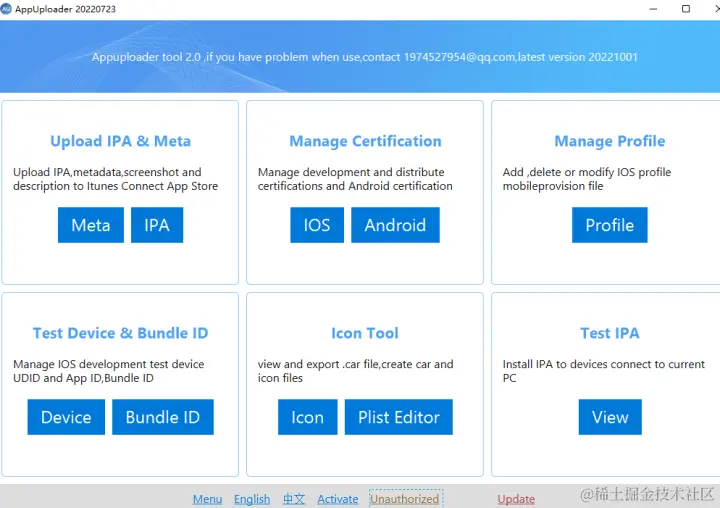Image resolution: width=720 pixels, height=508 pixels.
Task: Click the Icon Tool heading
Action: (365, 333)
